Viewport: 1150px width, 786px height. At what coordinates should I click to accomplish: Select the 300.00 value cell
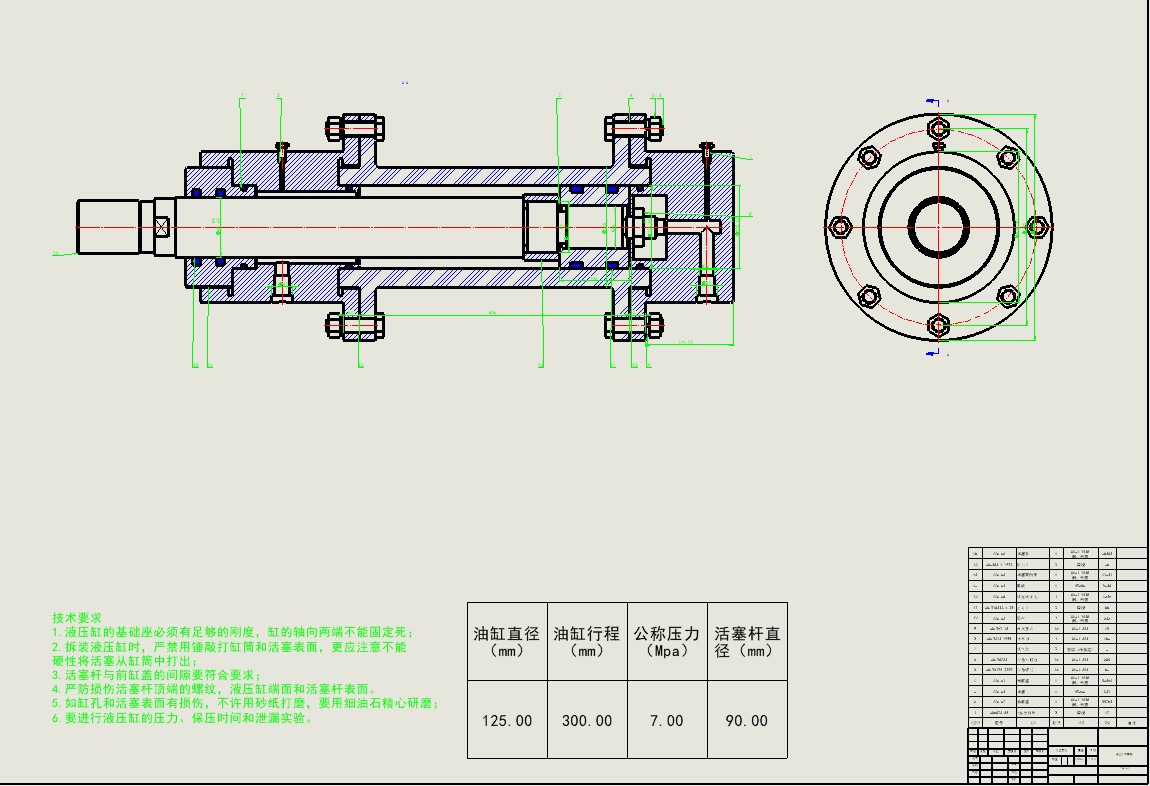(x=586, y=720)
